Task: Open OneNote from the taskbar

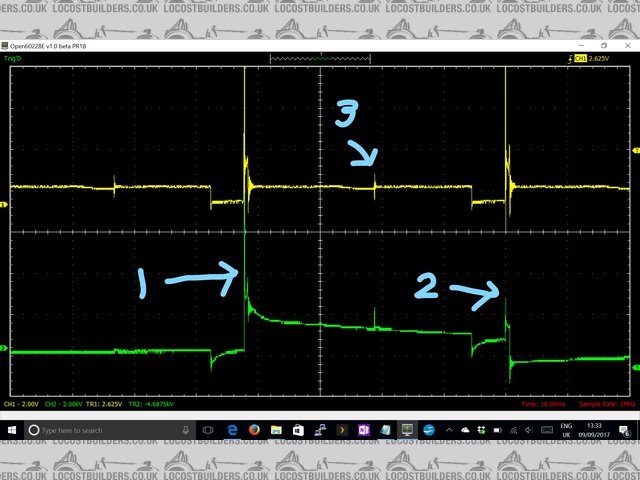Action: 364,429
